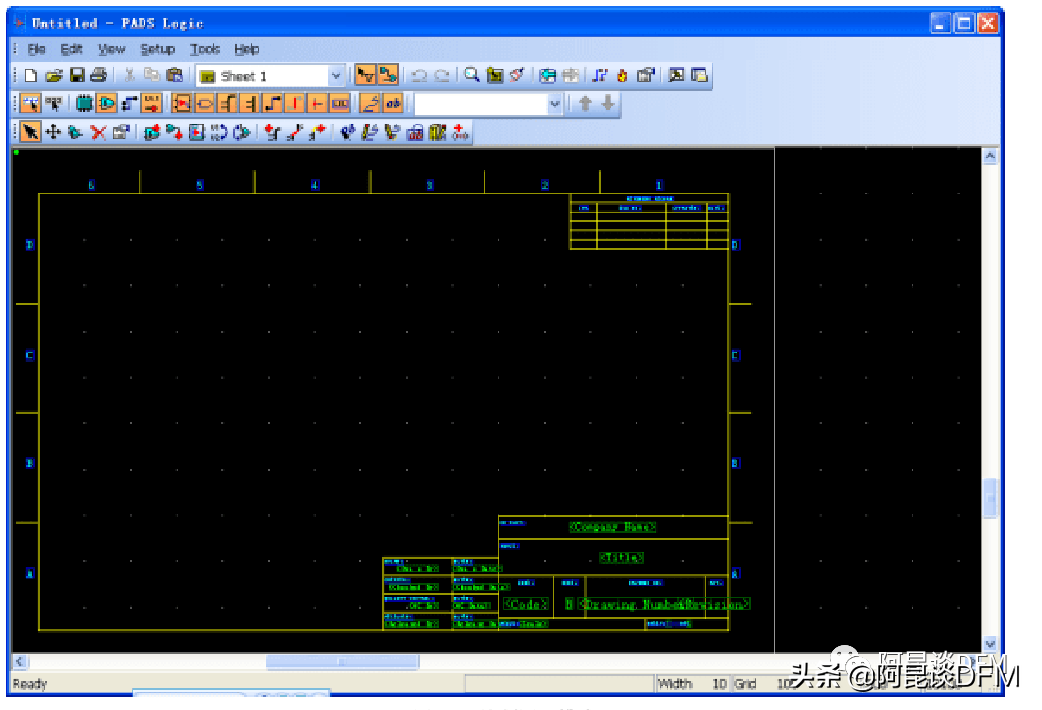Open the File menu
The width and height of the screenshot is (1042, 710).
point(37,49)
